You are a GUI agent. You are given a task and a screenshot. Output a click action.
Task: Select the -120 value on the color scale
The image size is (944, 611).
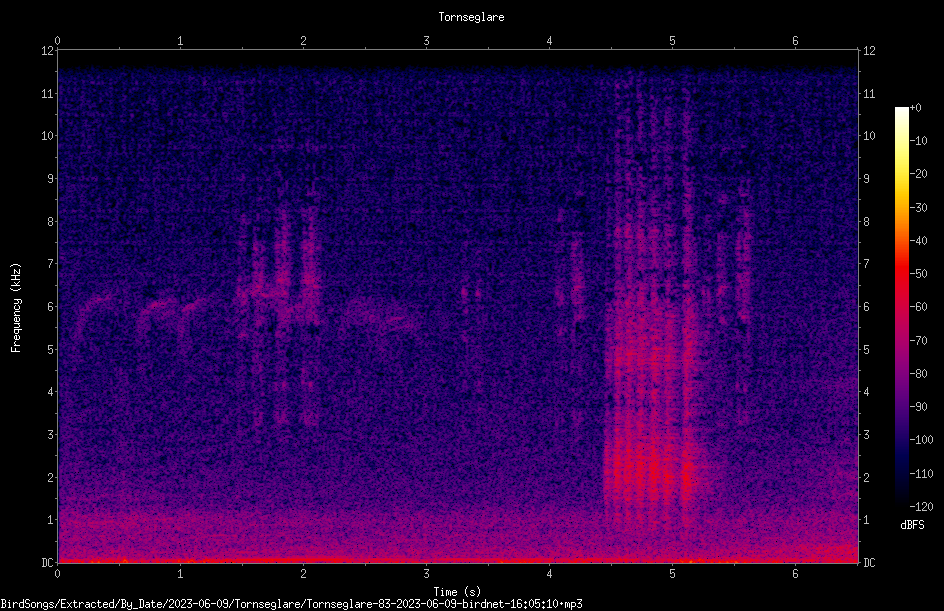(x=921, y=507)
